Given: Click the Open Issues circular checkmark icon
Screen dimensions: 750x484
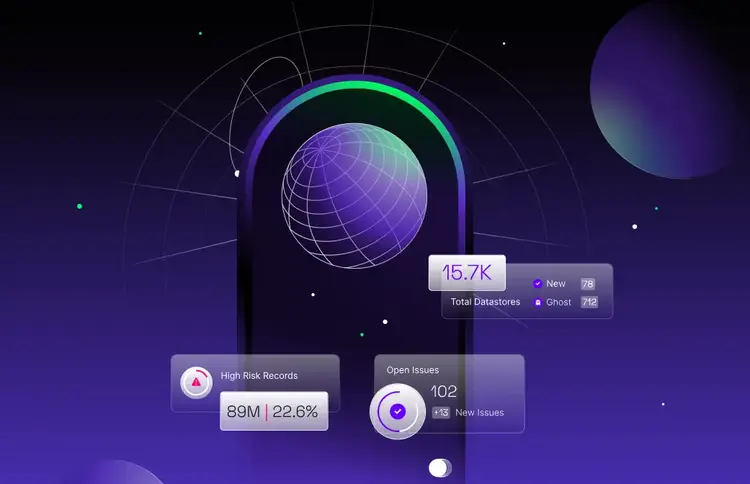Looking at the screenshot, I should pyautogui.click(x=398, y=411).
